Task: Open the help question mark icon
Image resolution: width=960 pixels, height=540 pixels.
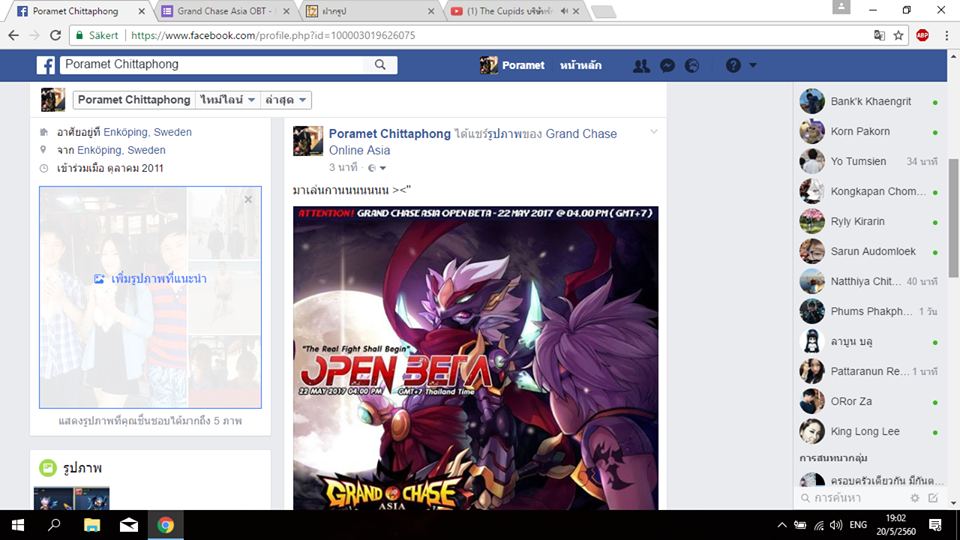Action: click(x=733, y=65)
